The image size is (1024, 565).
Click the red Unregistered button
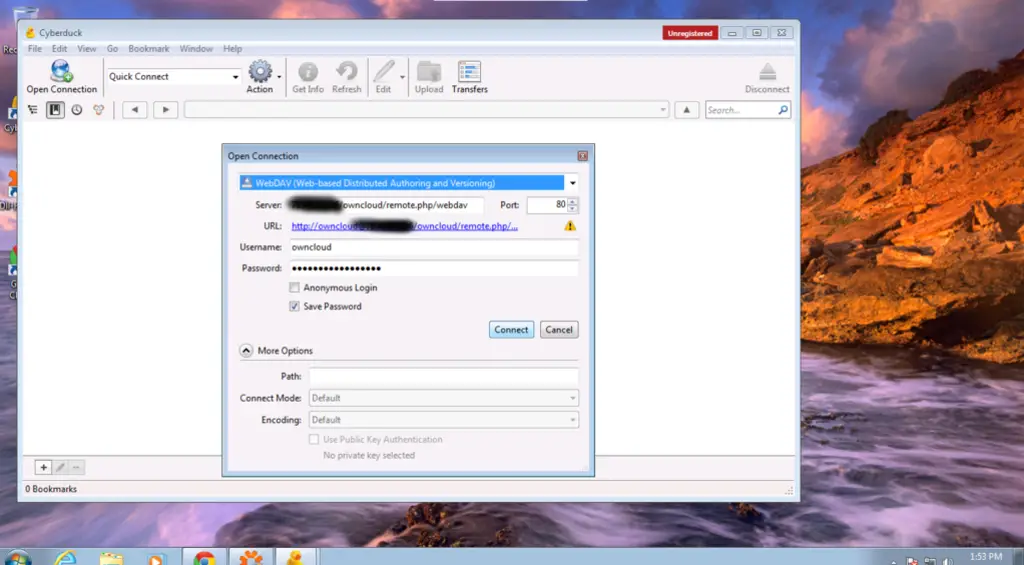pyautogui.click(x=690, y=33)
